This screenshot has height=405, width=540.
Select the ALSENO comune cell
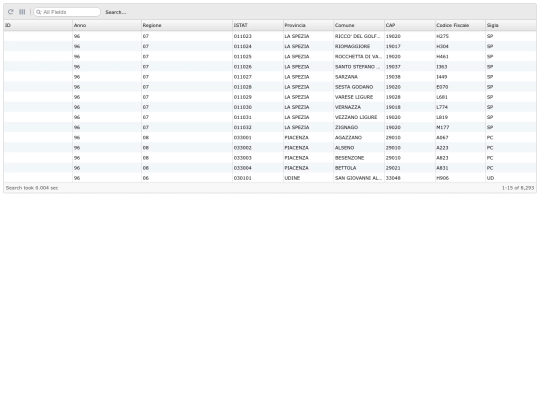(359, 148)
